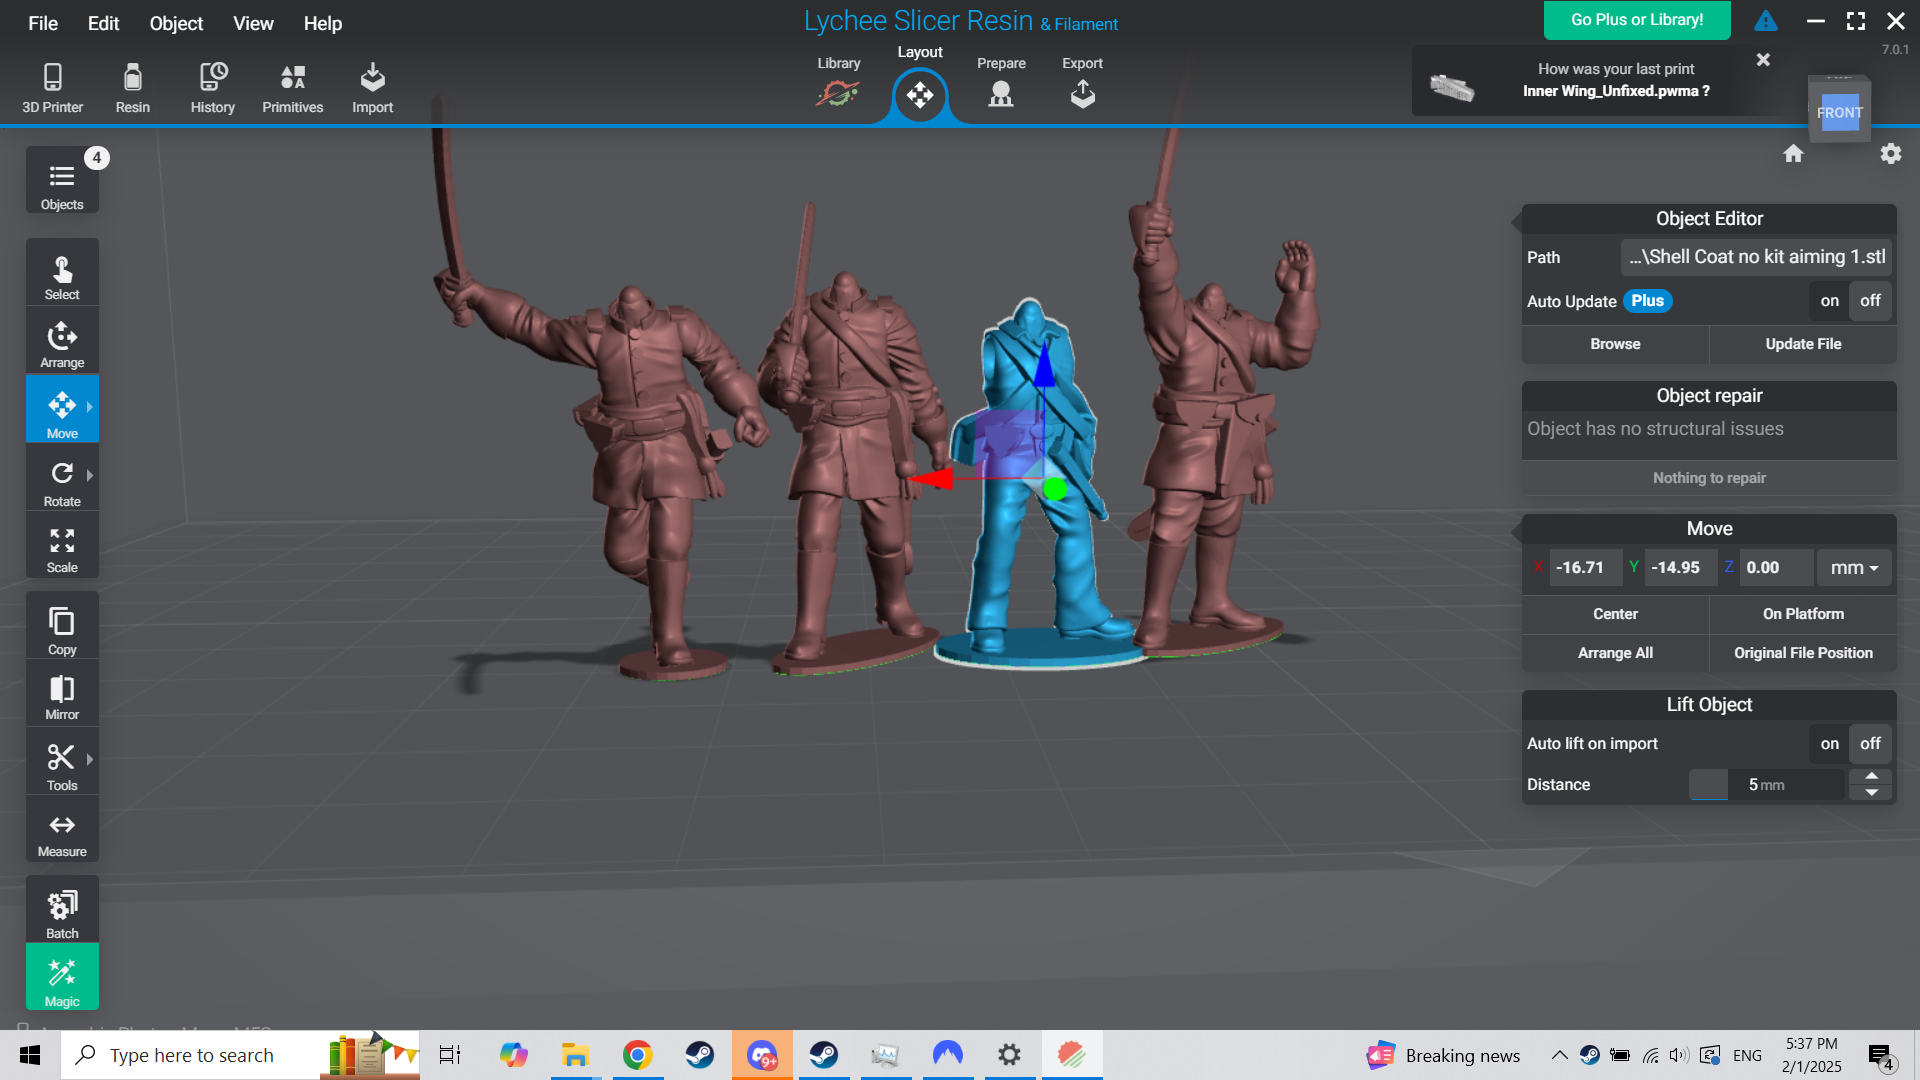This screenshot has height=1080, width=1920.
Task: Launch the Magic auto-setup tool
Action: [x=62, y=976]
